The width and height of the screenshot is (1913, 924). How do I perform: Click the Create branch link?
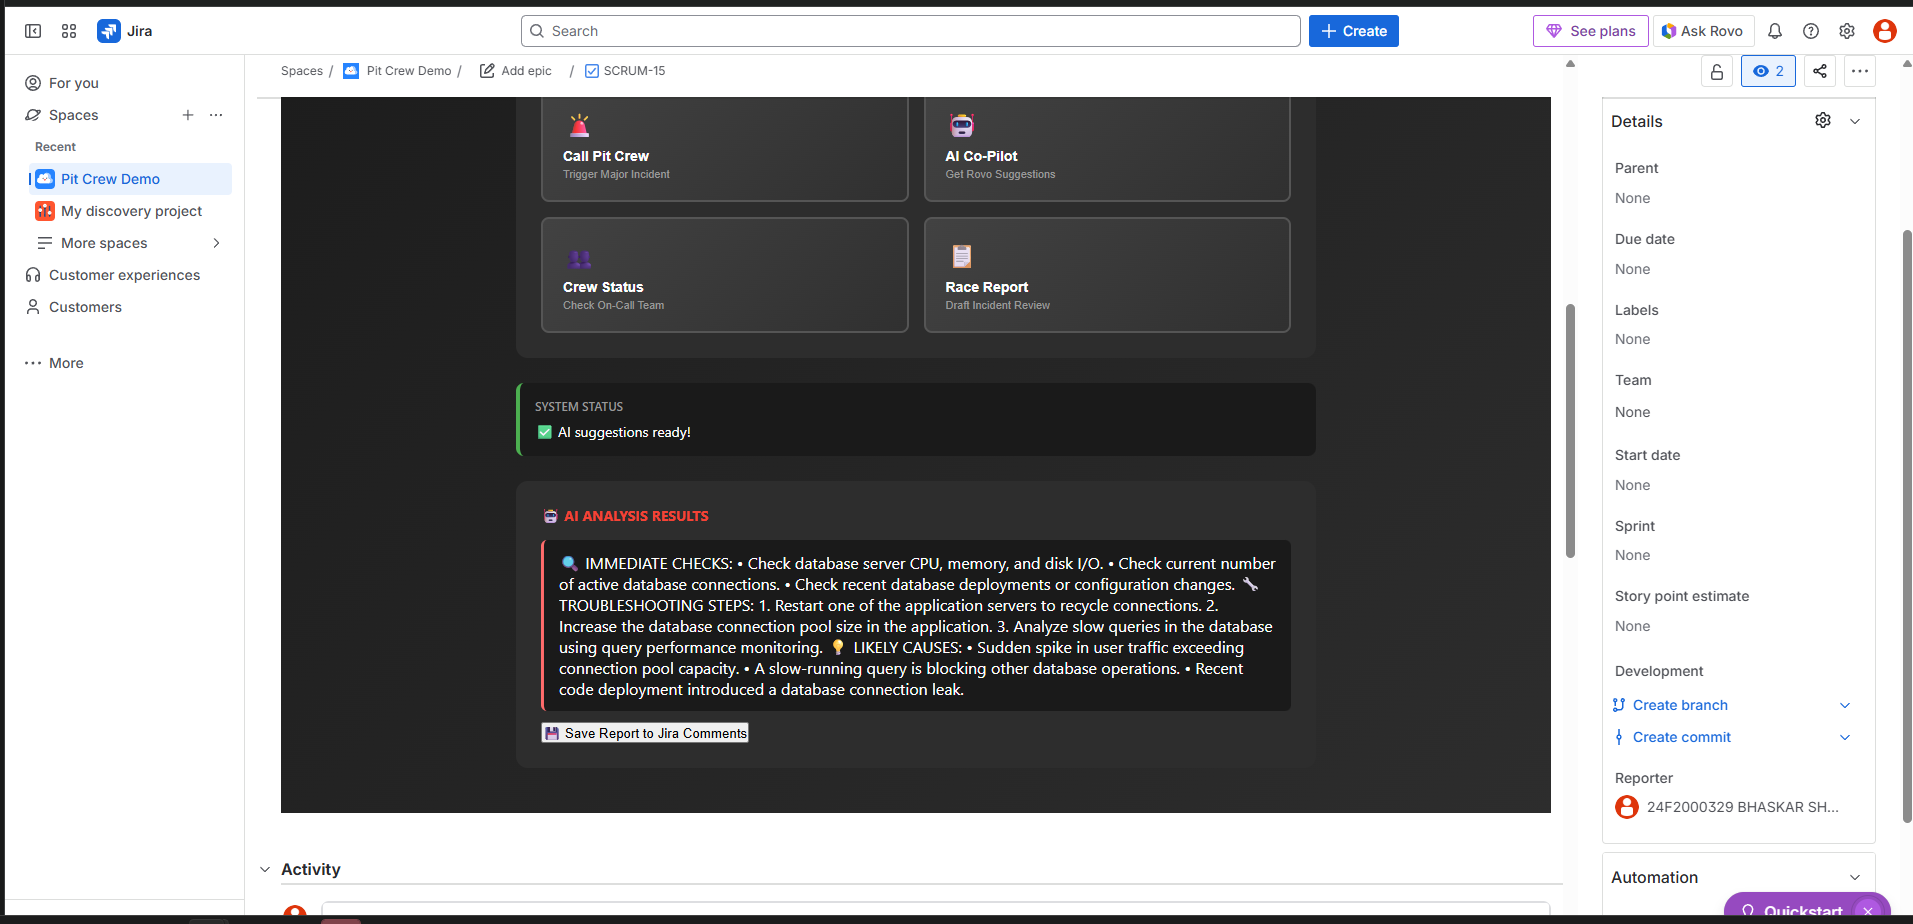point(1680,705)
